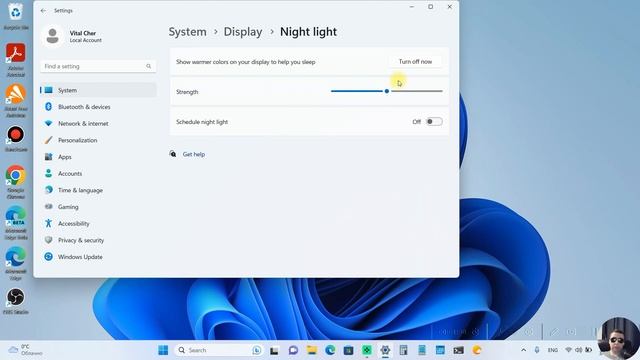Open the System settings category
The height and width of the screenshot is (360, 640).
pyautogui.click(x=98, y=90)
